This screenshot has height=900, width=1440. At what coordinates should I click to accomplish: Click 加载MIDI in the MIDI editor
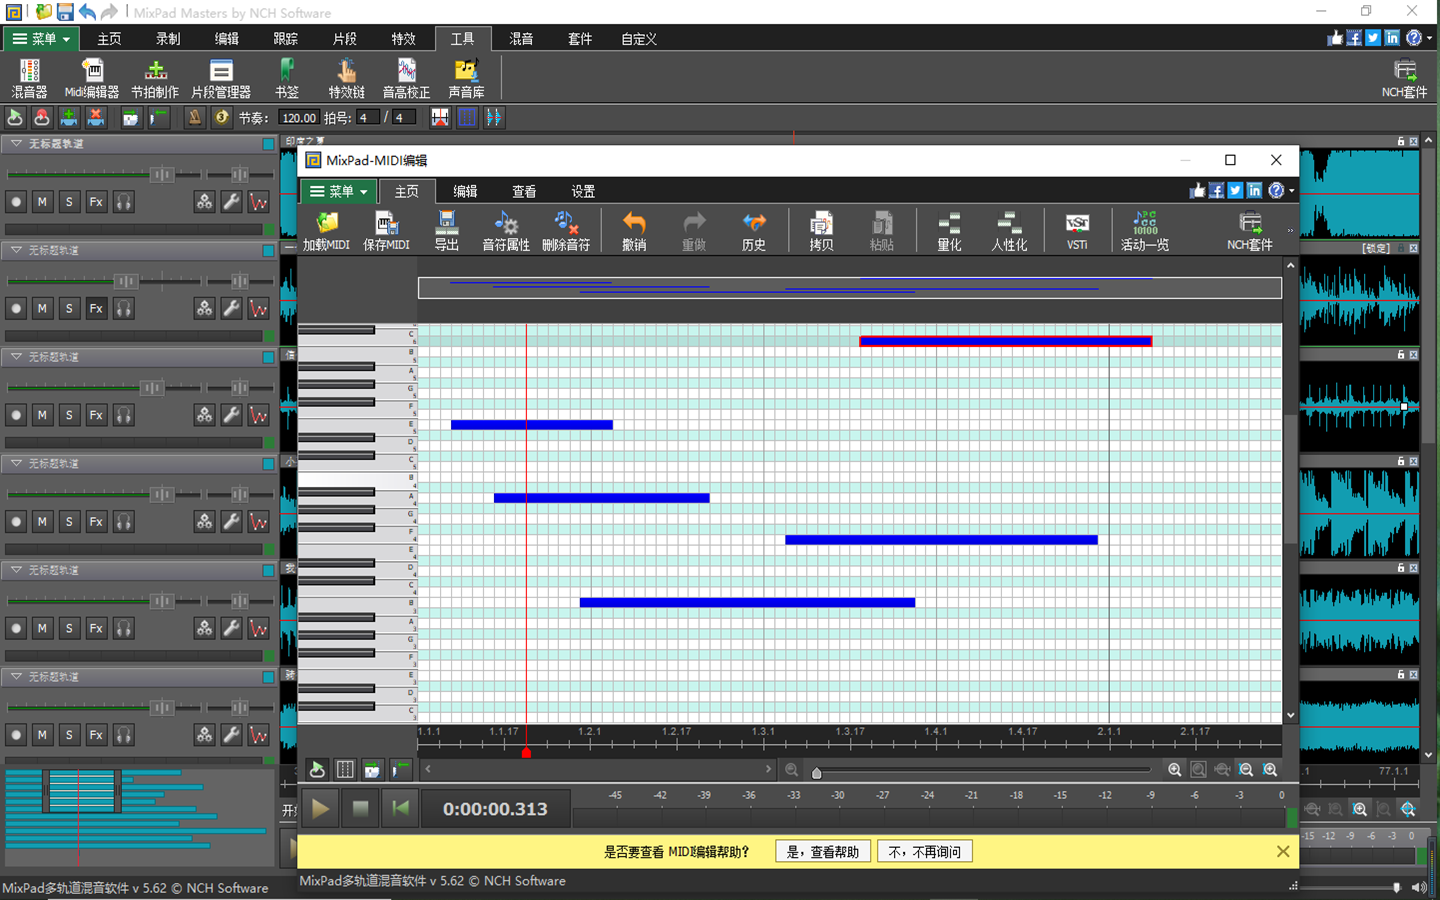point(326,231)
